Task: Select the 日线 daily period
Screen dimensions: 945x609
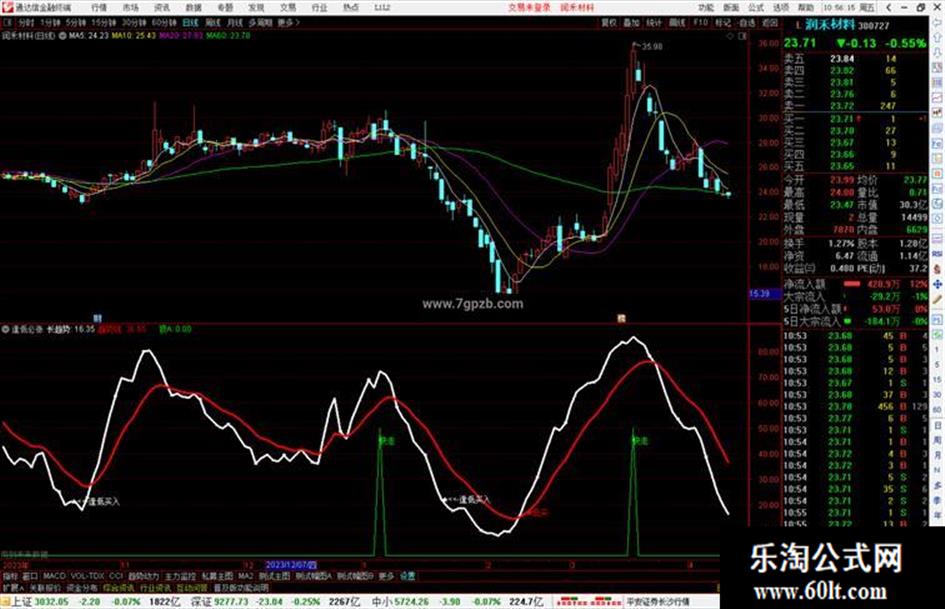Action: 190,22
